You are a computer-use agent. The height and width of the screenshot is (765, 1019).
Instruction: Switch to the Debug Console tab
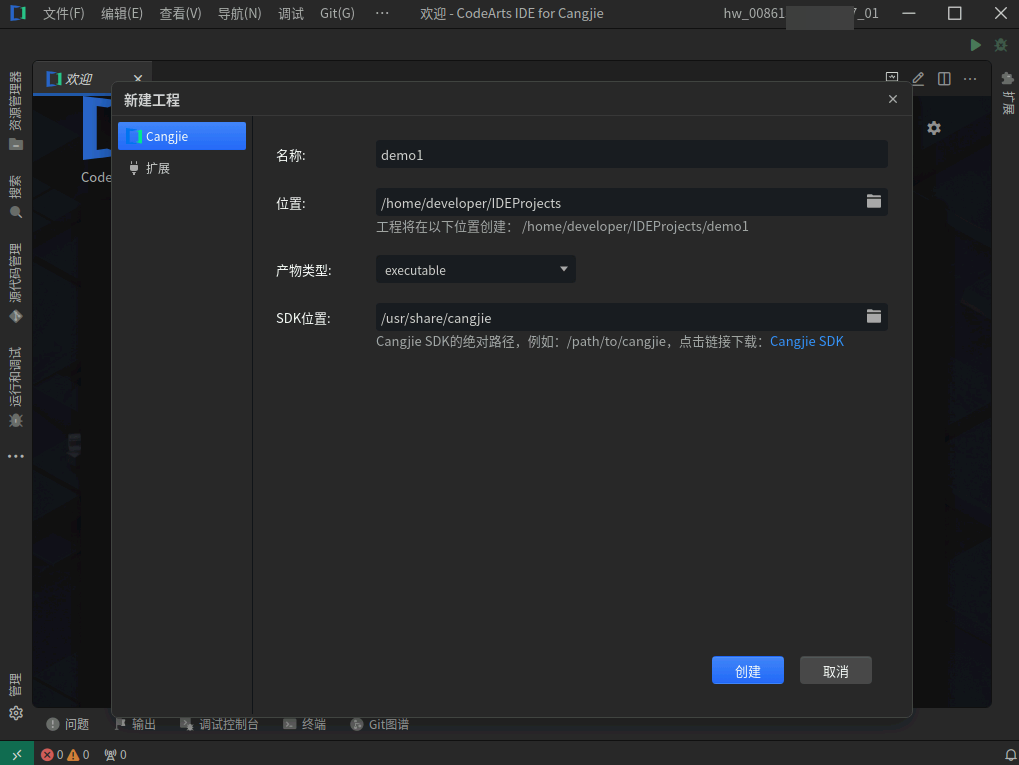[x=219, y=724]
